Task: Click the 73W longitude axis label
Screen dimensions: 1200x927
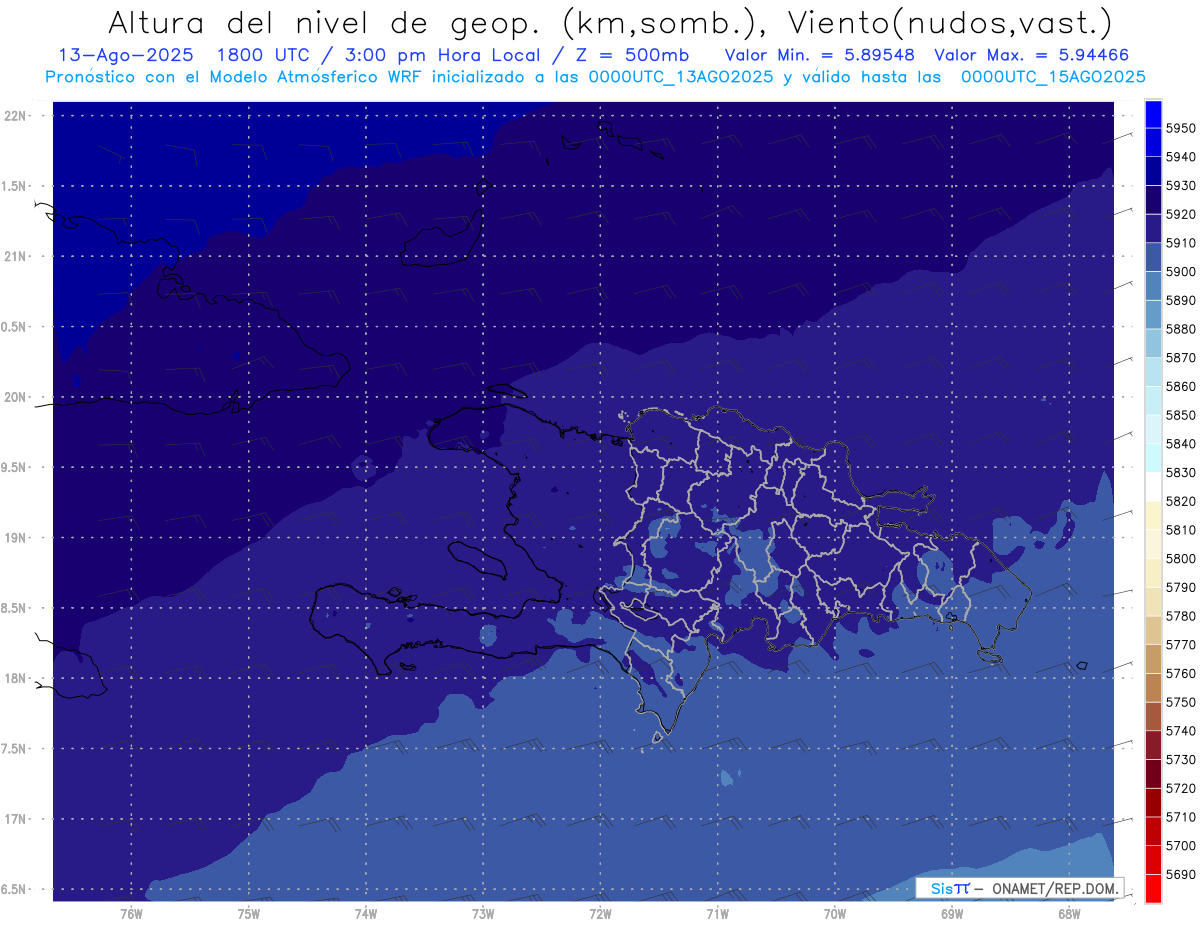Action: [483, 913]
